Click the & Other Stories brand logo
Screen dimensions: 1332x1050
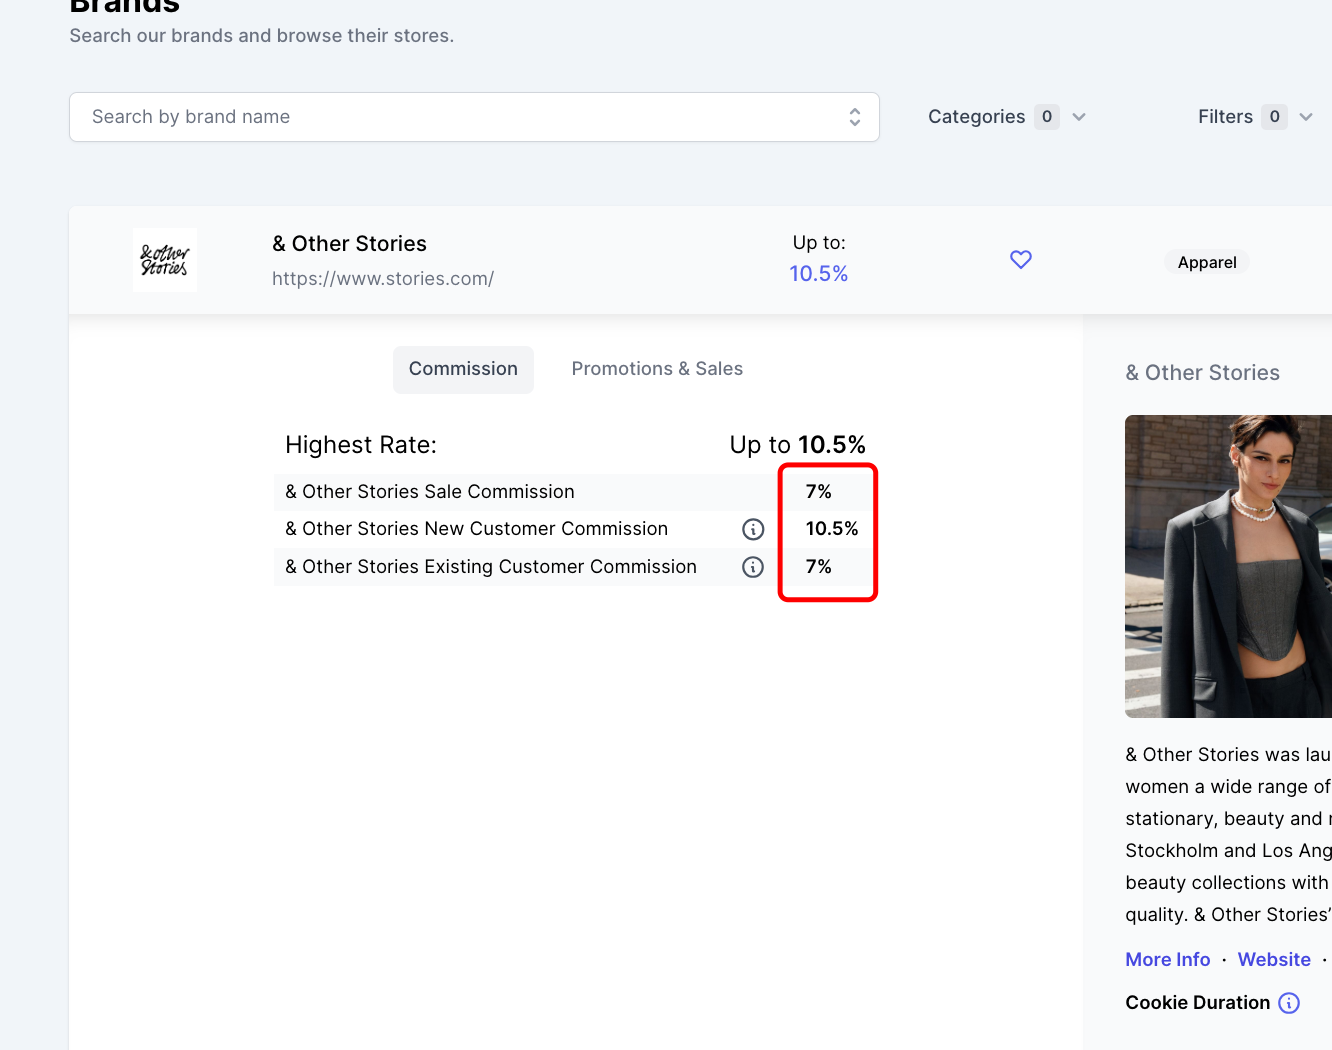165,260
